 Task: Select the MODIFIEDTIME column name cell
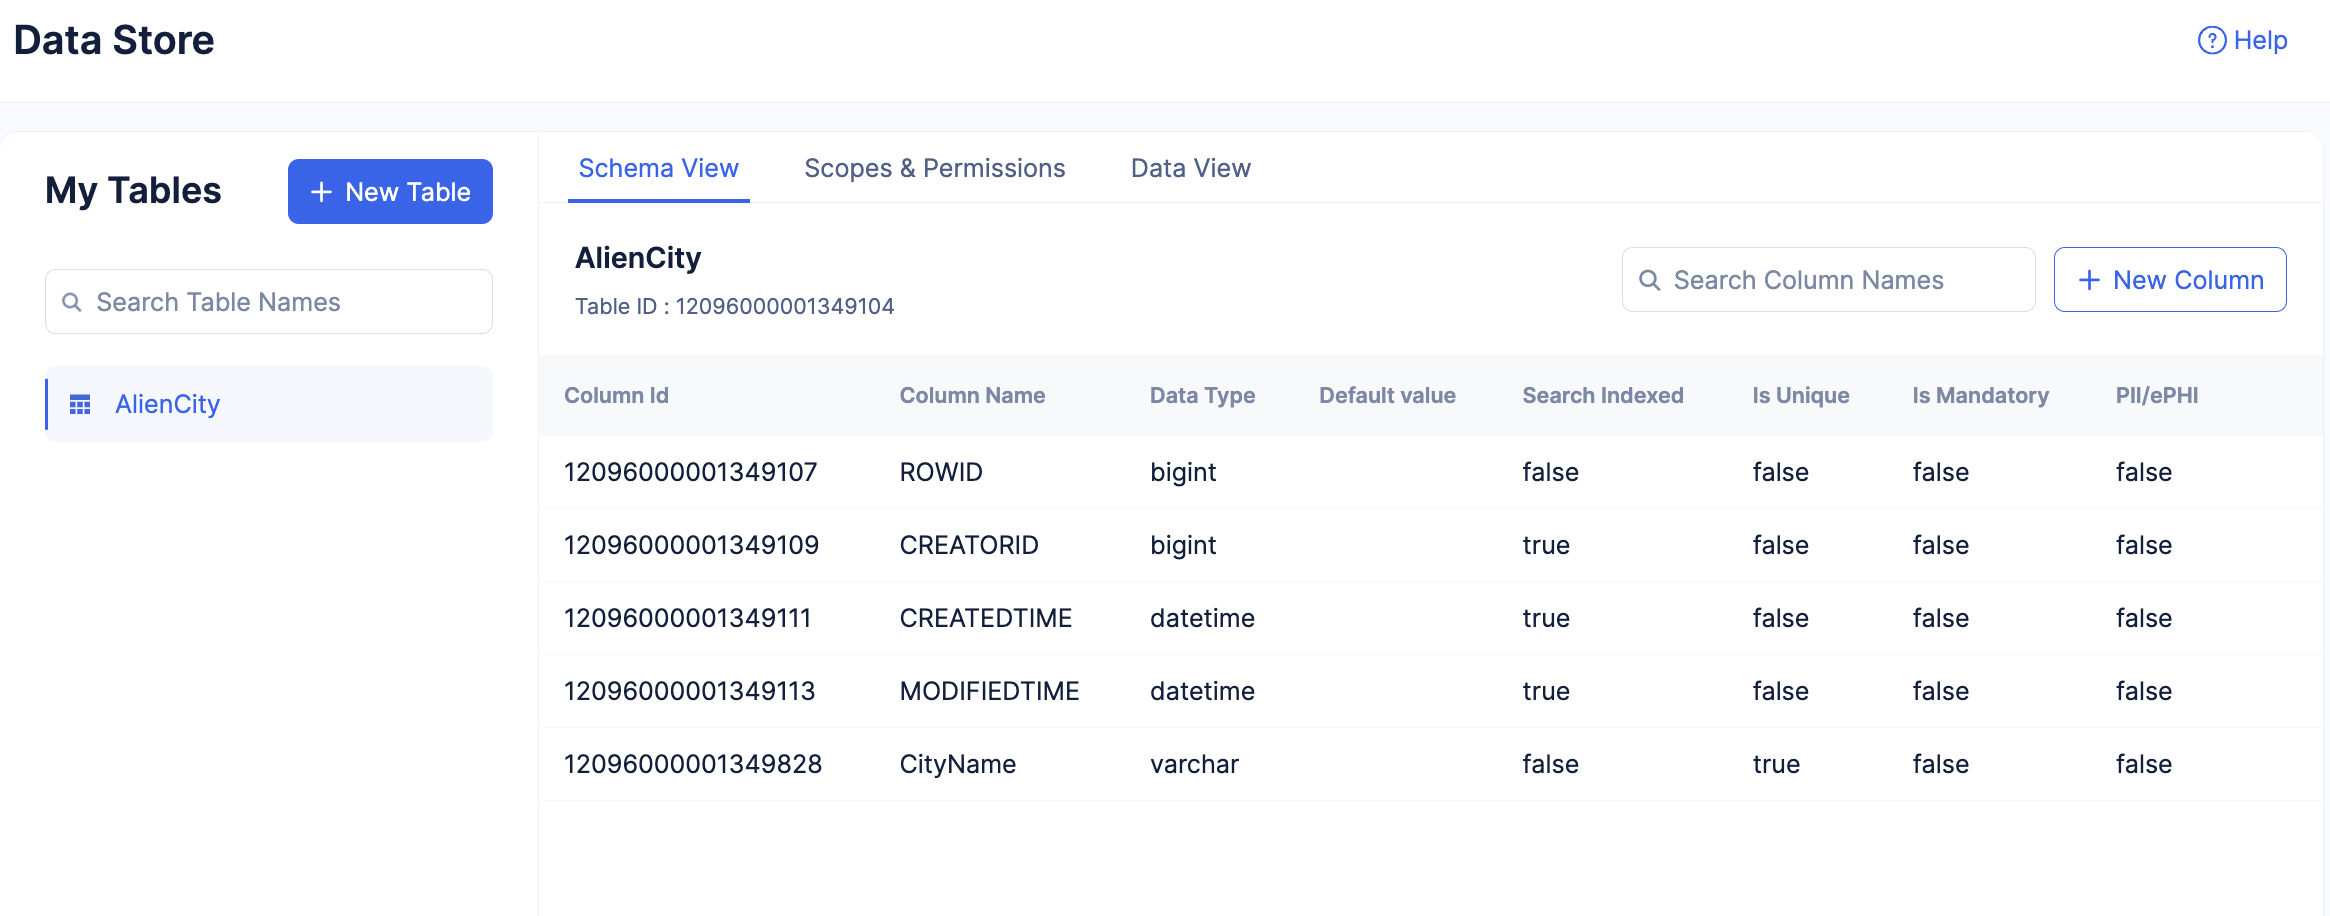[x=989, y=691]
